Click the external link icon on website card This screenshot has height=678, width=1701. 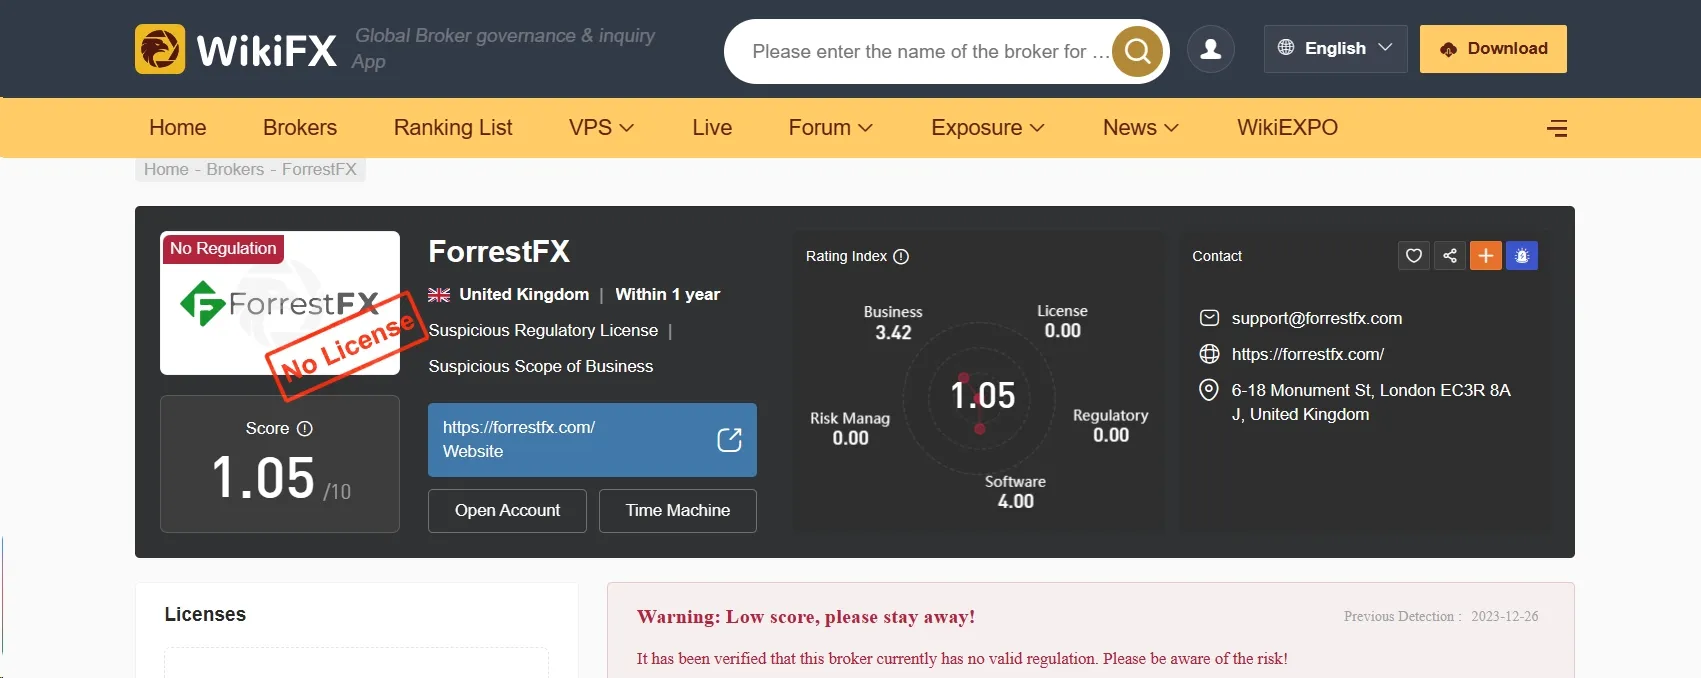730,440
